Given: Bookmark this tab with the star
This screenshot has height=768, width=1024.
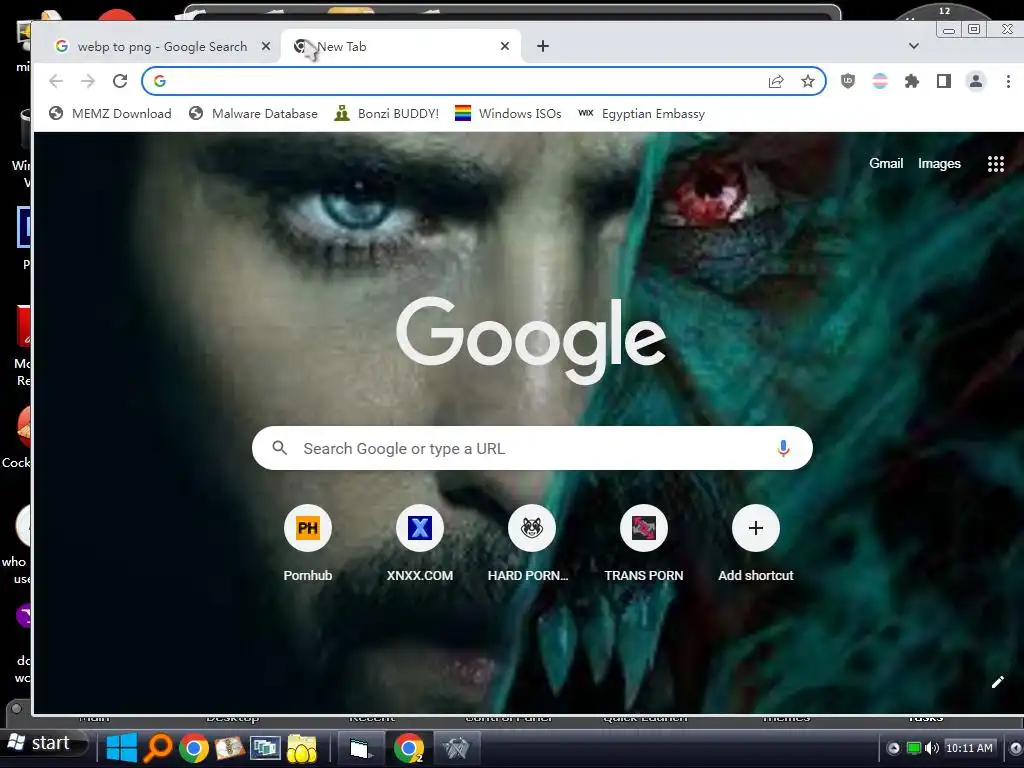Looking at the screenshot, I should click(808, 81).
